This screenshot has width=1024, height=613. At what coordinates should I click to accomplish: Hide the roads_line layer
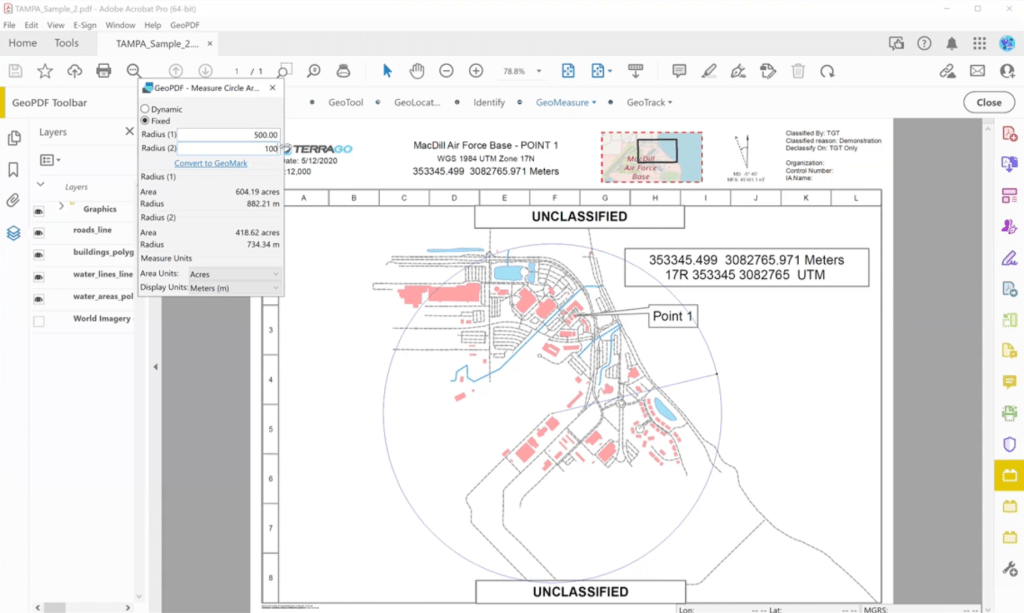39,231
